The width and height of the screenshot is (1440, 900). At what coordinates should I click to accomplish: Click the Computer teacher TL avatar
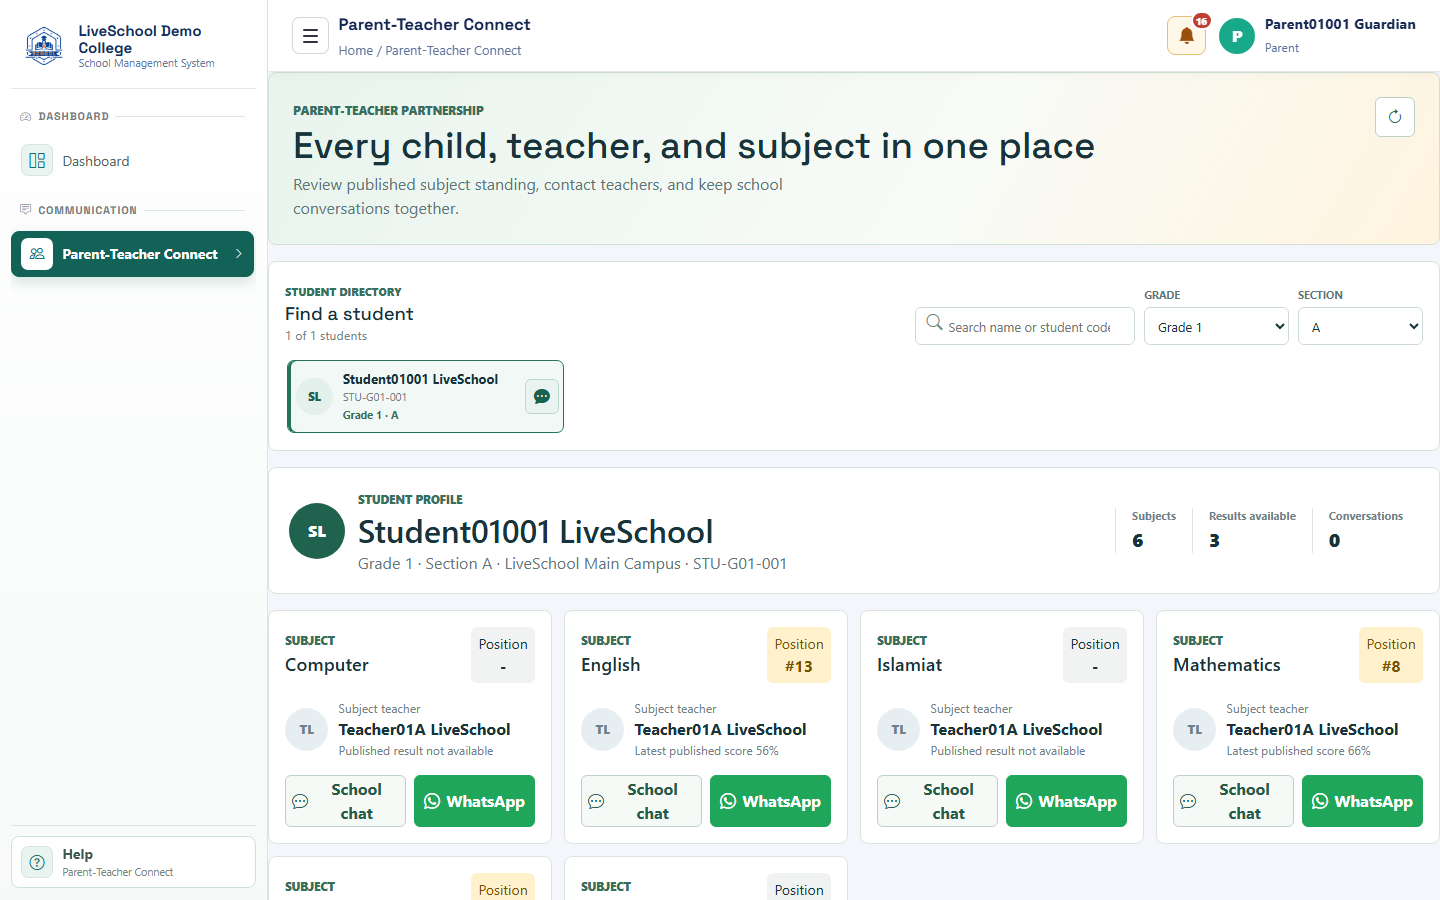pyautogui.click(x=307, y=730)
